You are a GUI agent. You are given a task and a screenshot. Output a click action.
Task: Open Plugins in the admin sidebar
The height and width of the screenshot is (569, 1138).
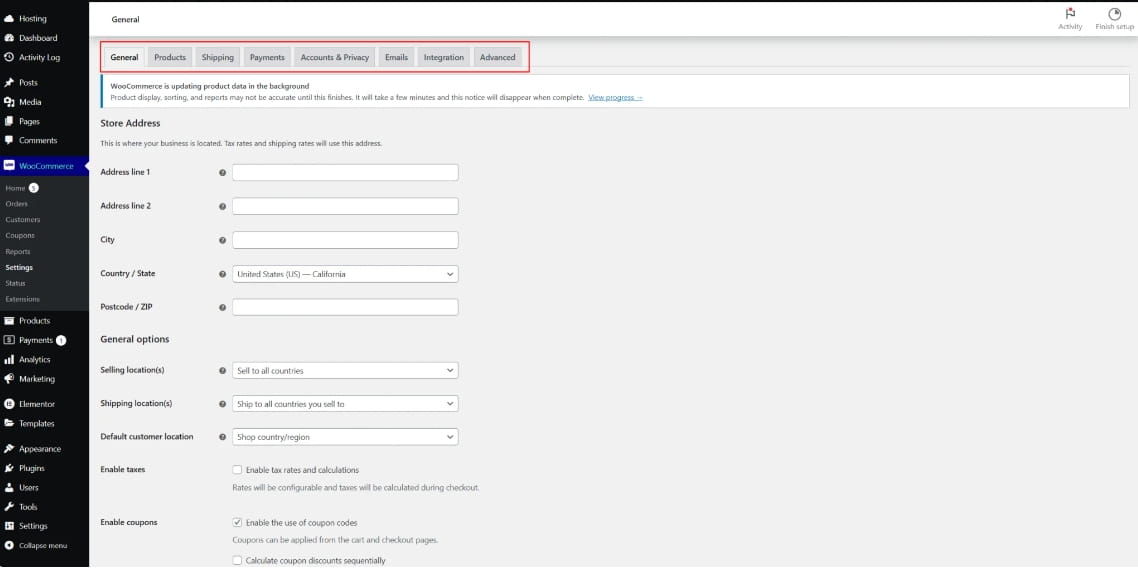pyautogui.click(x=31, y=468)
